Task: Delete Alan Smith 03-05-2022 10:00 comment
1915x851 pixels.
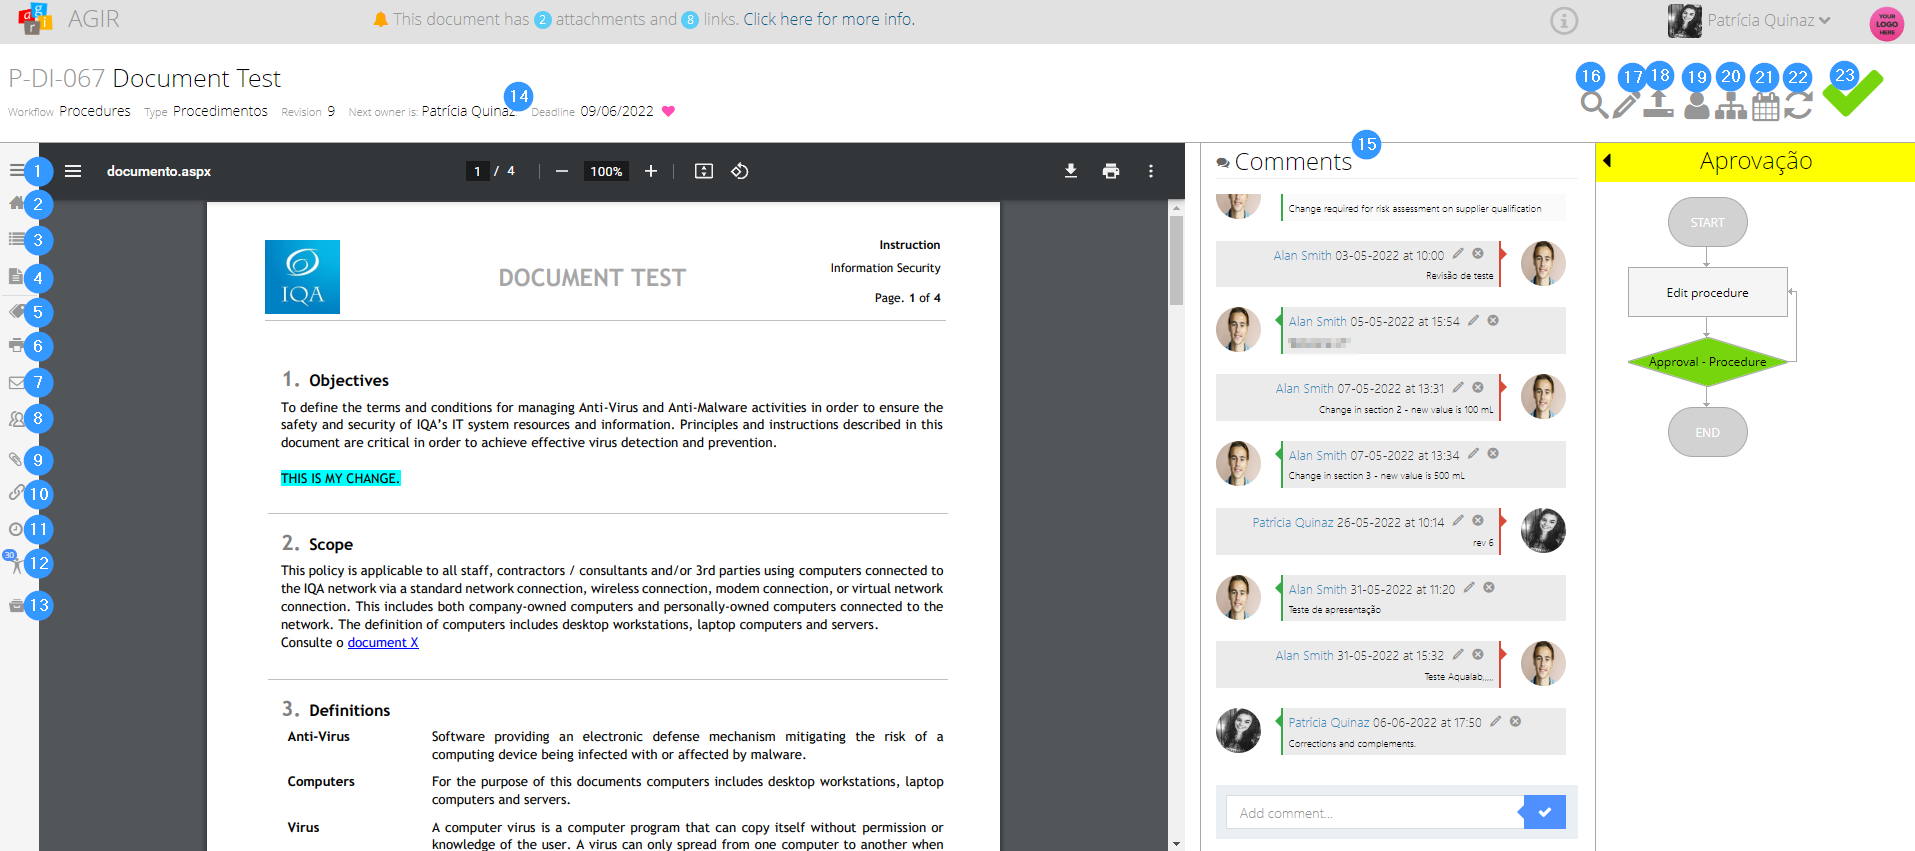Action: 1478,254
